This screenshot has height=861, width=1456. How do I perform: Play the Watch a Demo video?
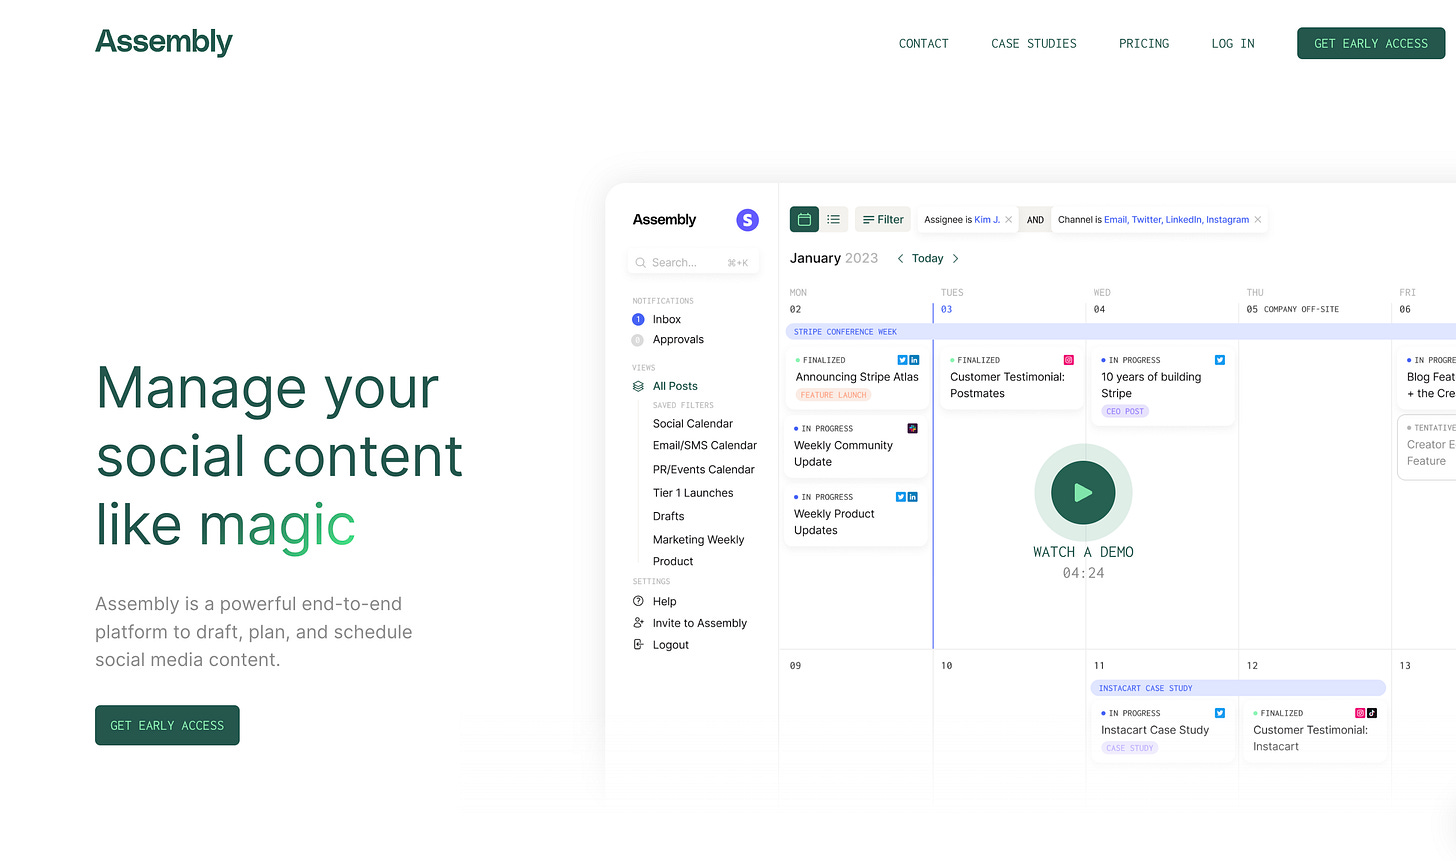coord(1083,492)
